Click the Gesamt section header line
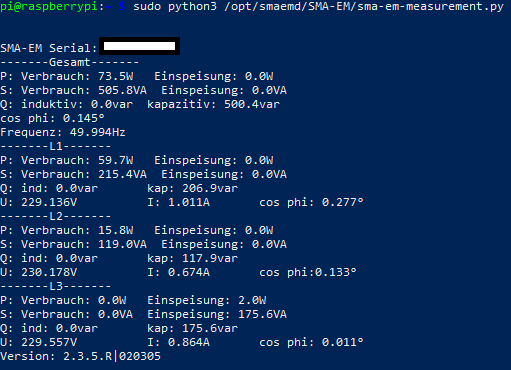Image resolution: width=511 pixels, height=370 pixels. [x=69, y=62]
